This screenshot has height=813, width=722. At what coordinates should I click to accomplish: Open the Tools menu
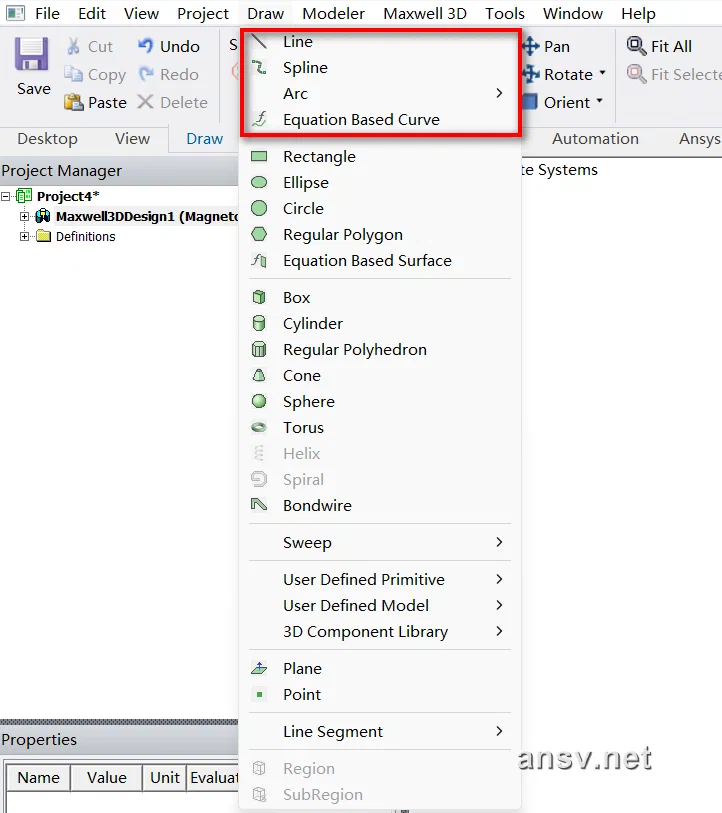coord(505,13)
